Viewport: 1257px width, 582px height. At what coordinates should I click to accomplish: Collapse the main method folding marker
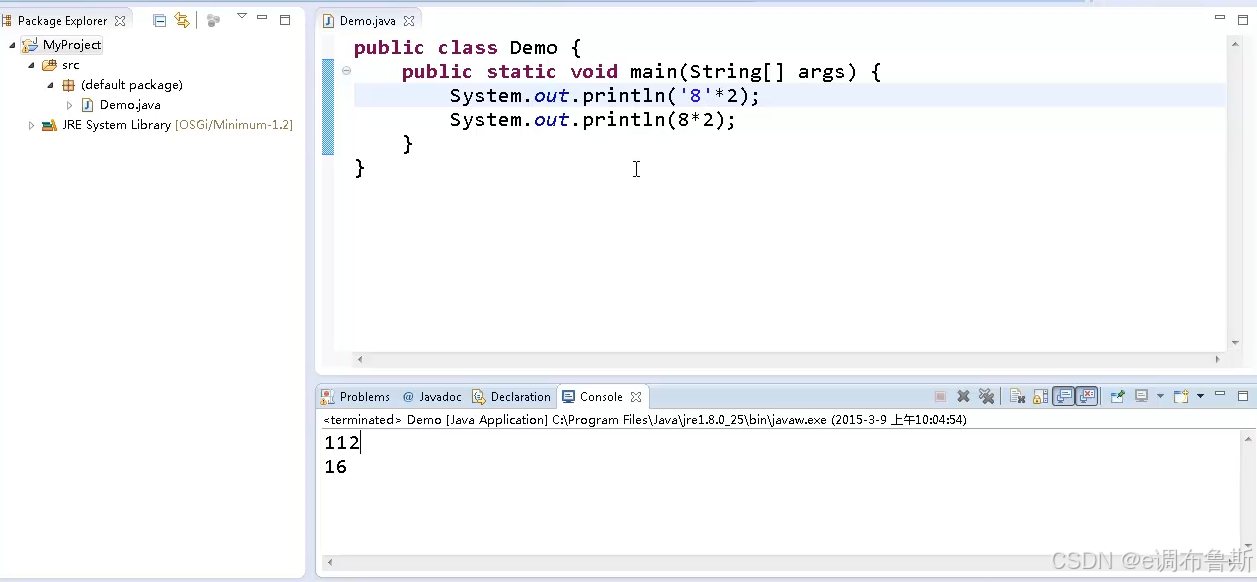coord(346,71)
